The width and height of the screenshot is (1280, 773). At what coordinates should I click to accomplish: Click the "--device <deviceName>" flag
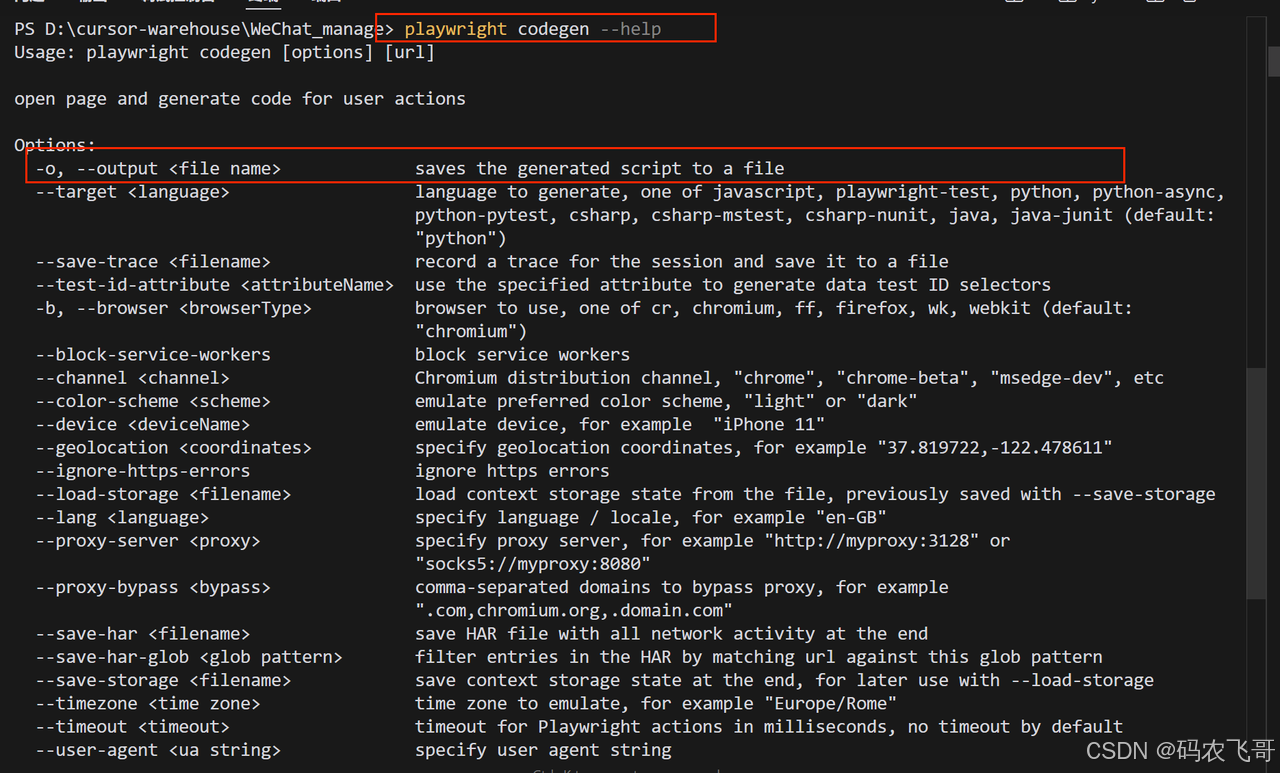pyautogui.click(x=143, y=424)
